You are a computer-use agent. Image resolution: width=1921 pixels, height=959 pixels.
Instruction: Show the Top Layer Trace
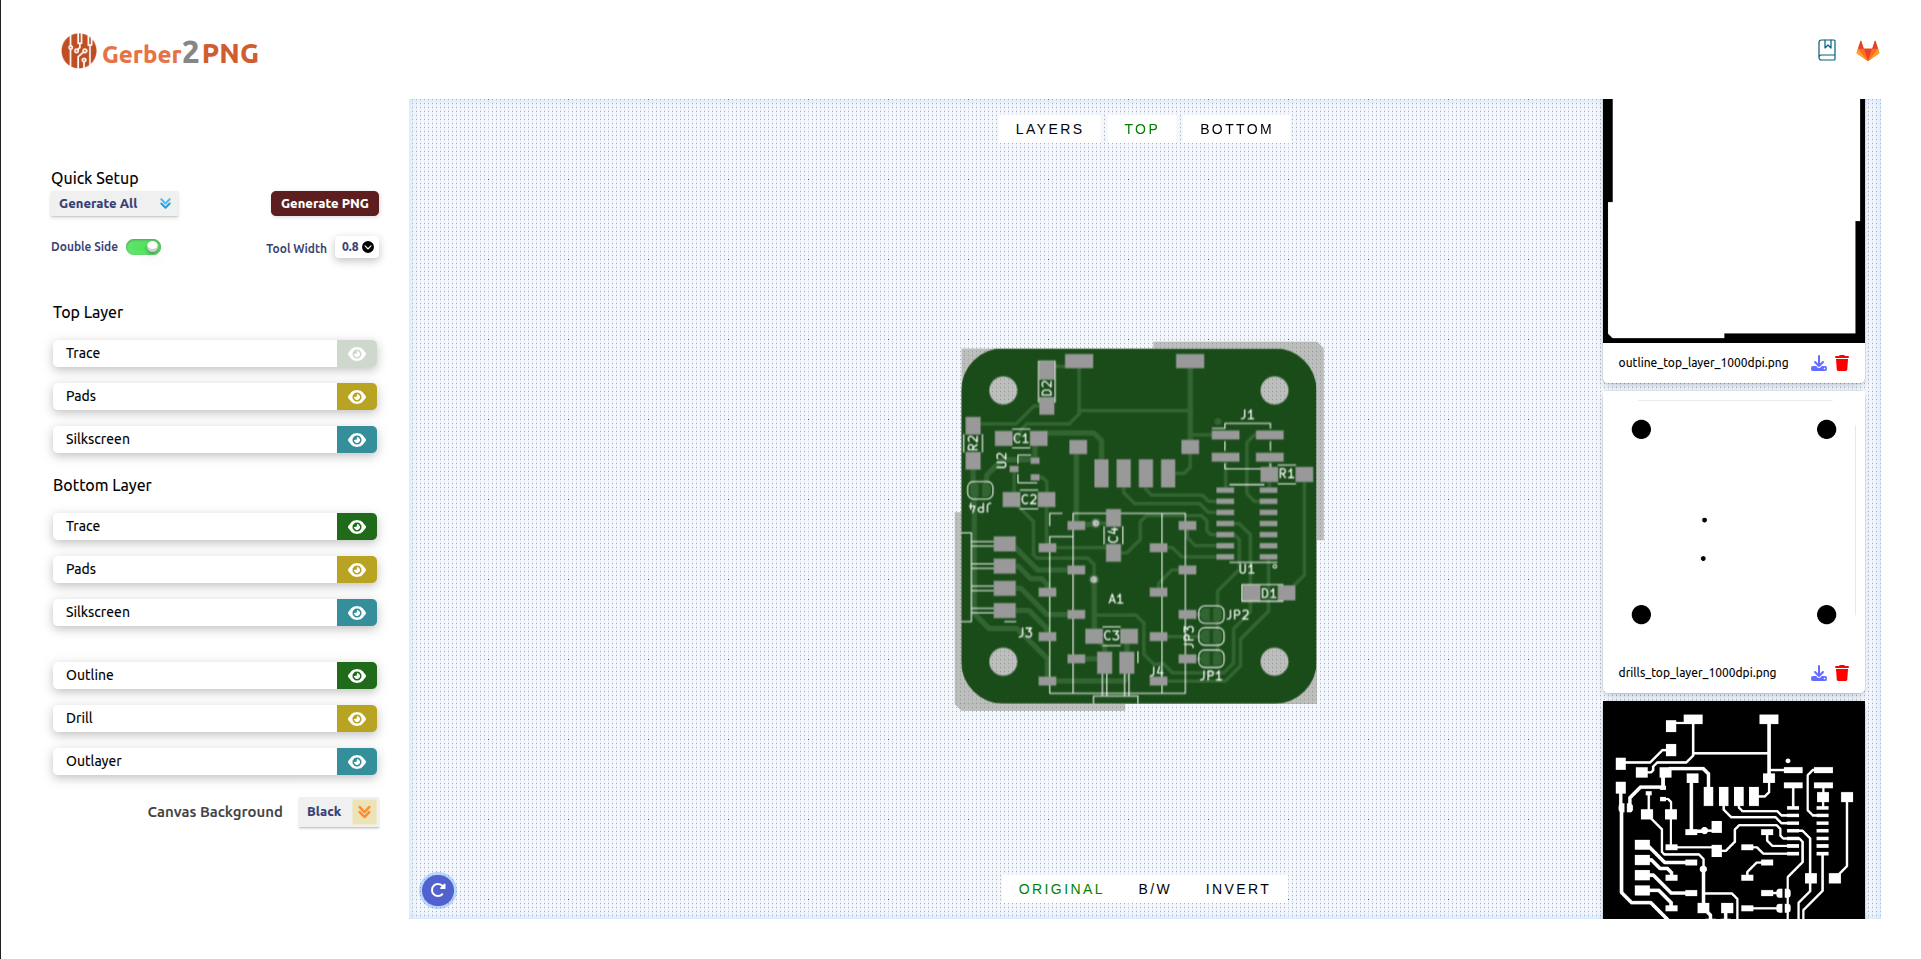(356, 354)
